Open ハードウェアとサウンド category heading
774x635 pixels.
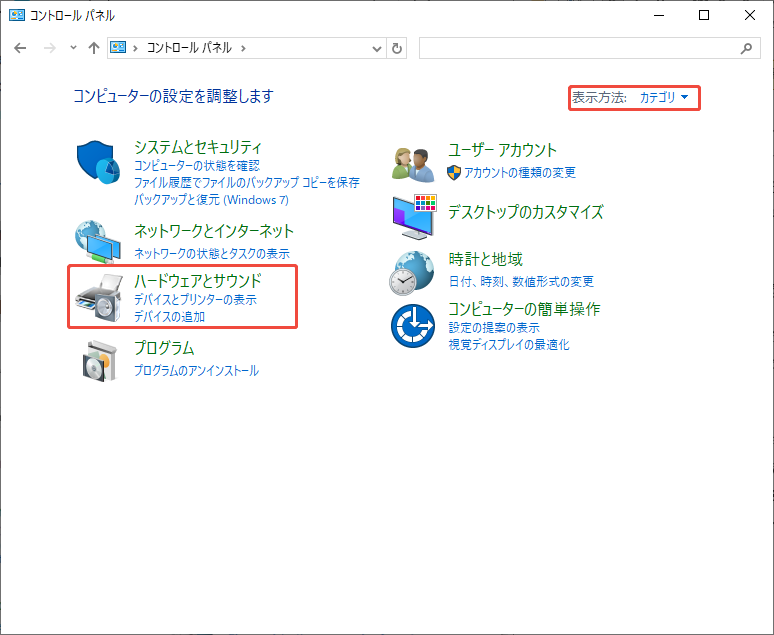197,280
